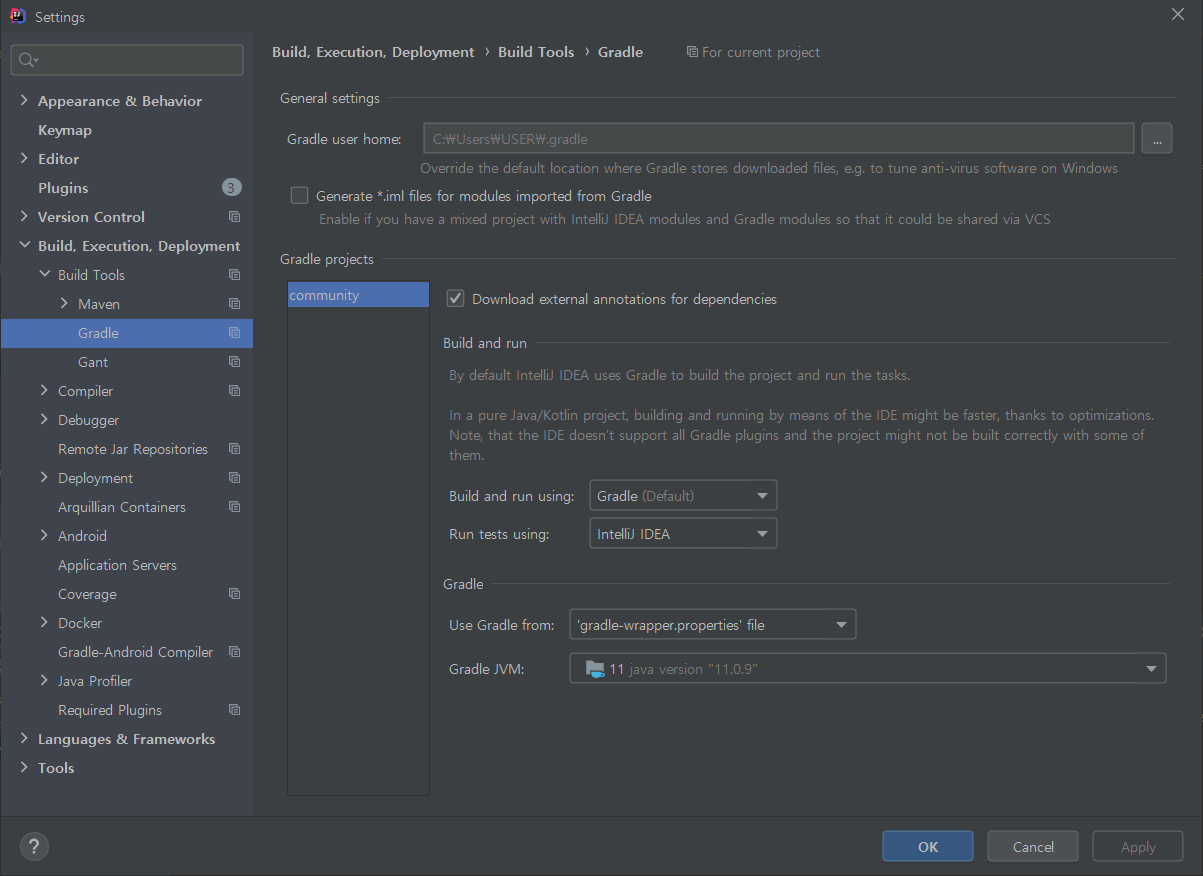Click the search magnifier icon in settings
Image resolution: width=1203 pixels, height=876 pixels.
click(x=28, y=60)
